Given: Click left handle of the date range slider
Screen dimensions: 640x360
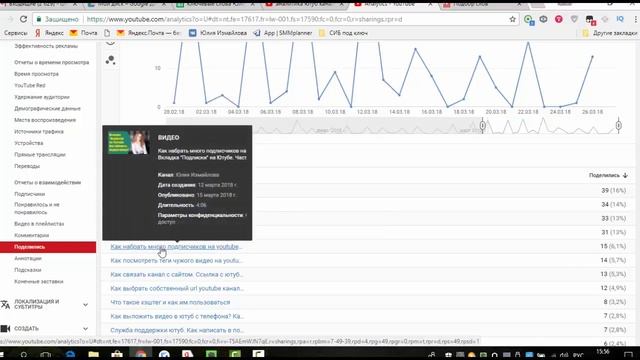Looking at the screenshot, I should [x=482, y=125].
